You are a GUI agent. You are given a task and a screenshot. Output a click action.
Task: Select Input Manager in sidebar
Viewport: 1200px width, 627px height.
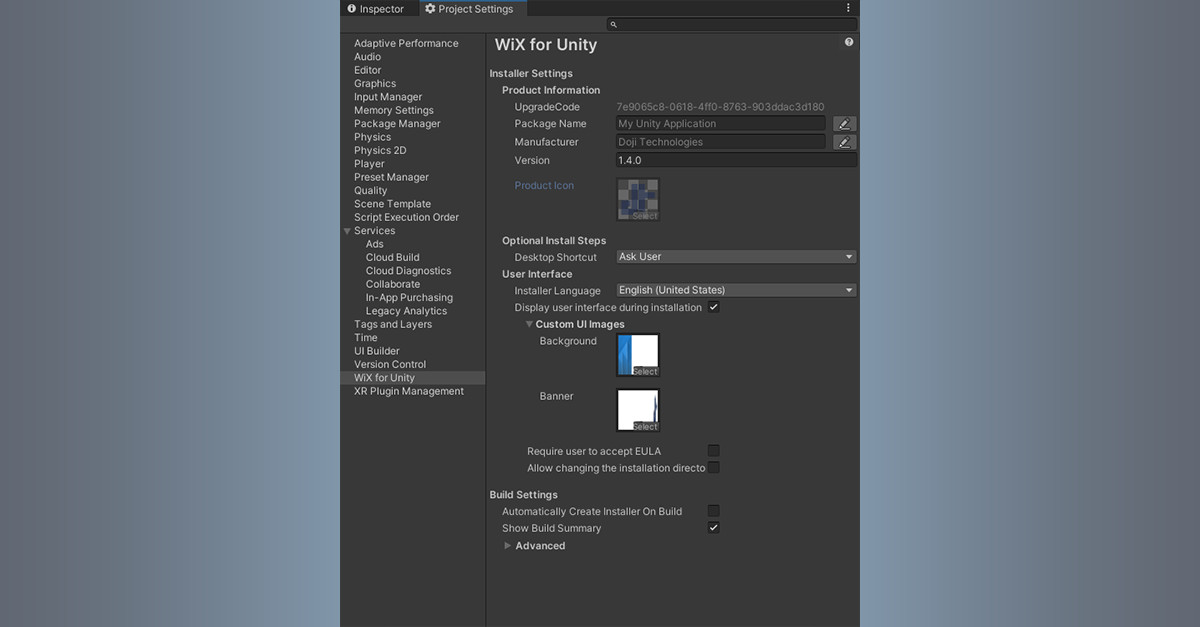tap(388, 97)
